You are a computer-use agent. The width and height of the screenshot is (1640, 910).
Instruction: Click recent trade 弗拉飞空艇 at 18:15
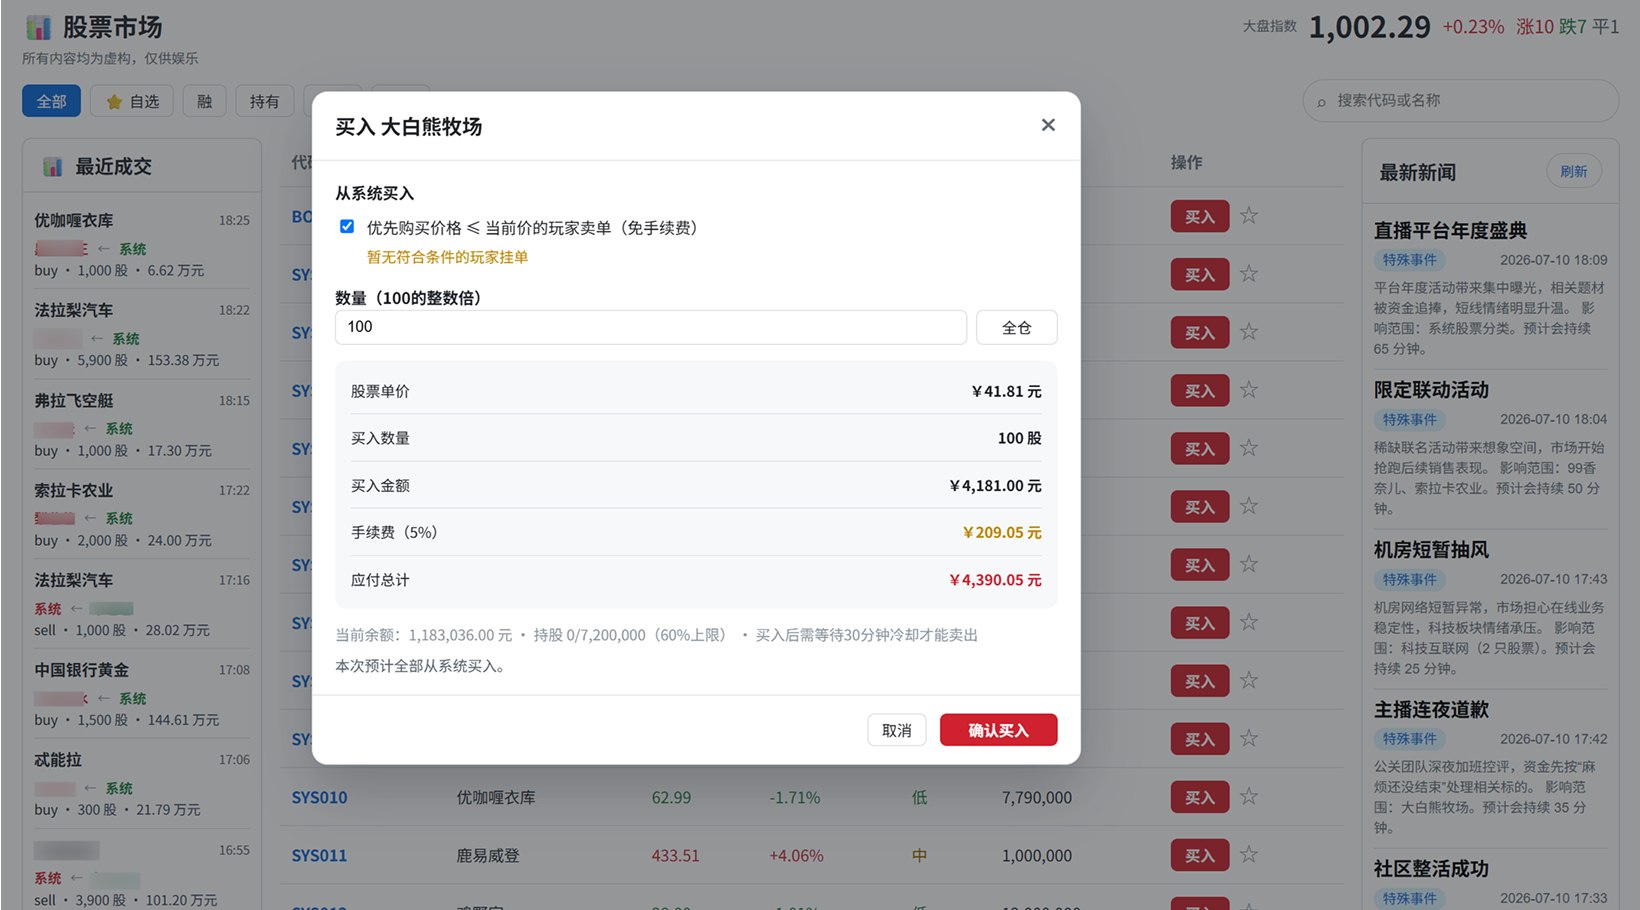tap(142, 424)
